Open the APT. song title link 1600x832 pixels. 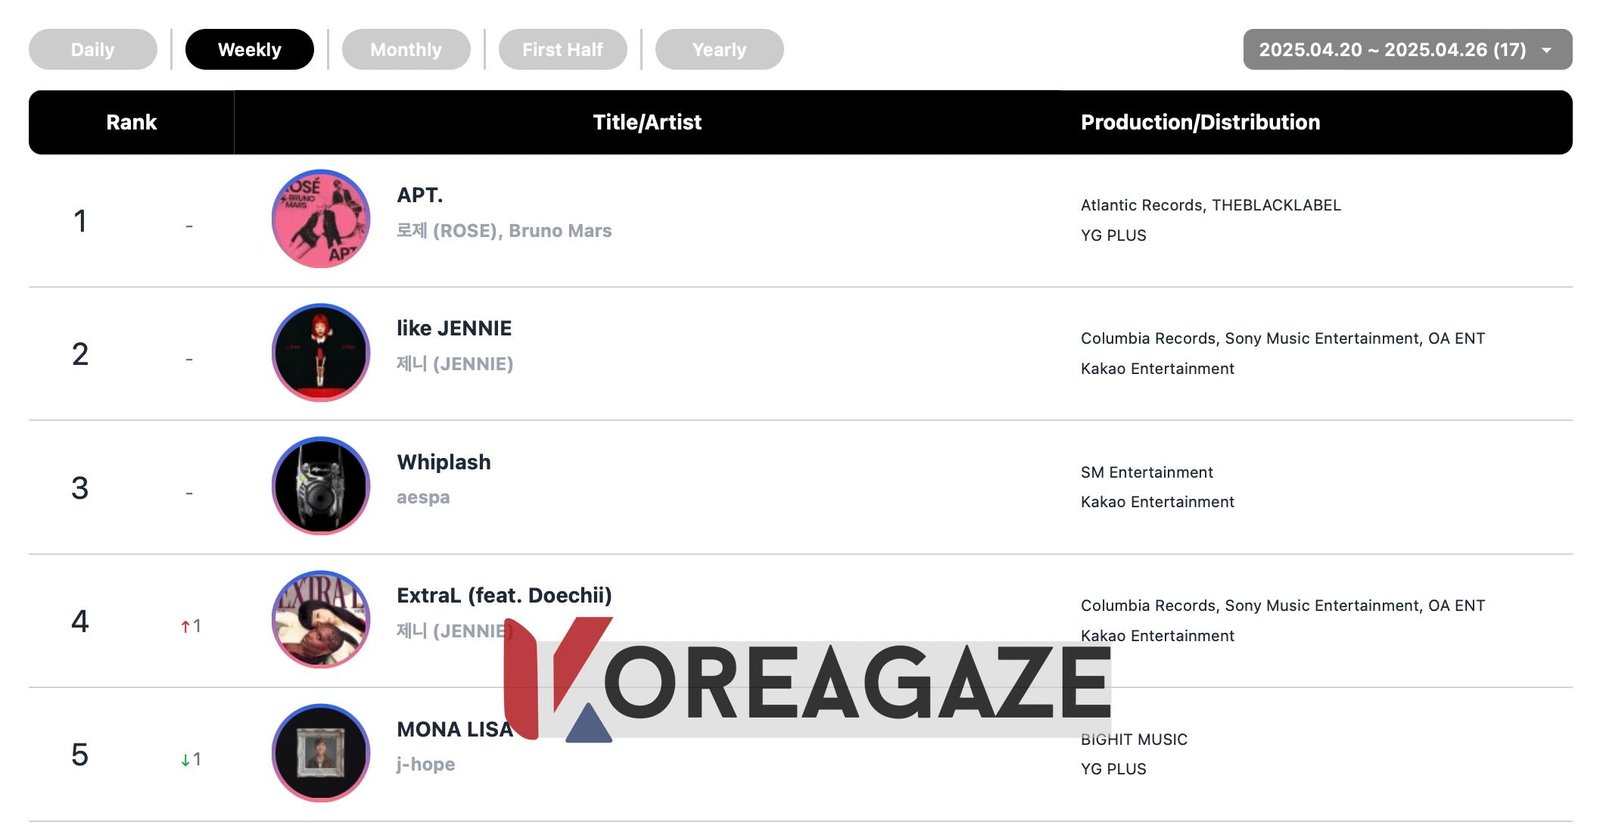pyautogui.click(x=420, y=195)
